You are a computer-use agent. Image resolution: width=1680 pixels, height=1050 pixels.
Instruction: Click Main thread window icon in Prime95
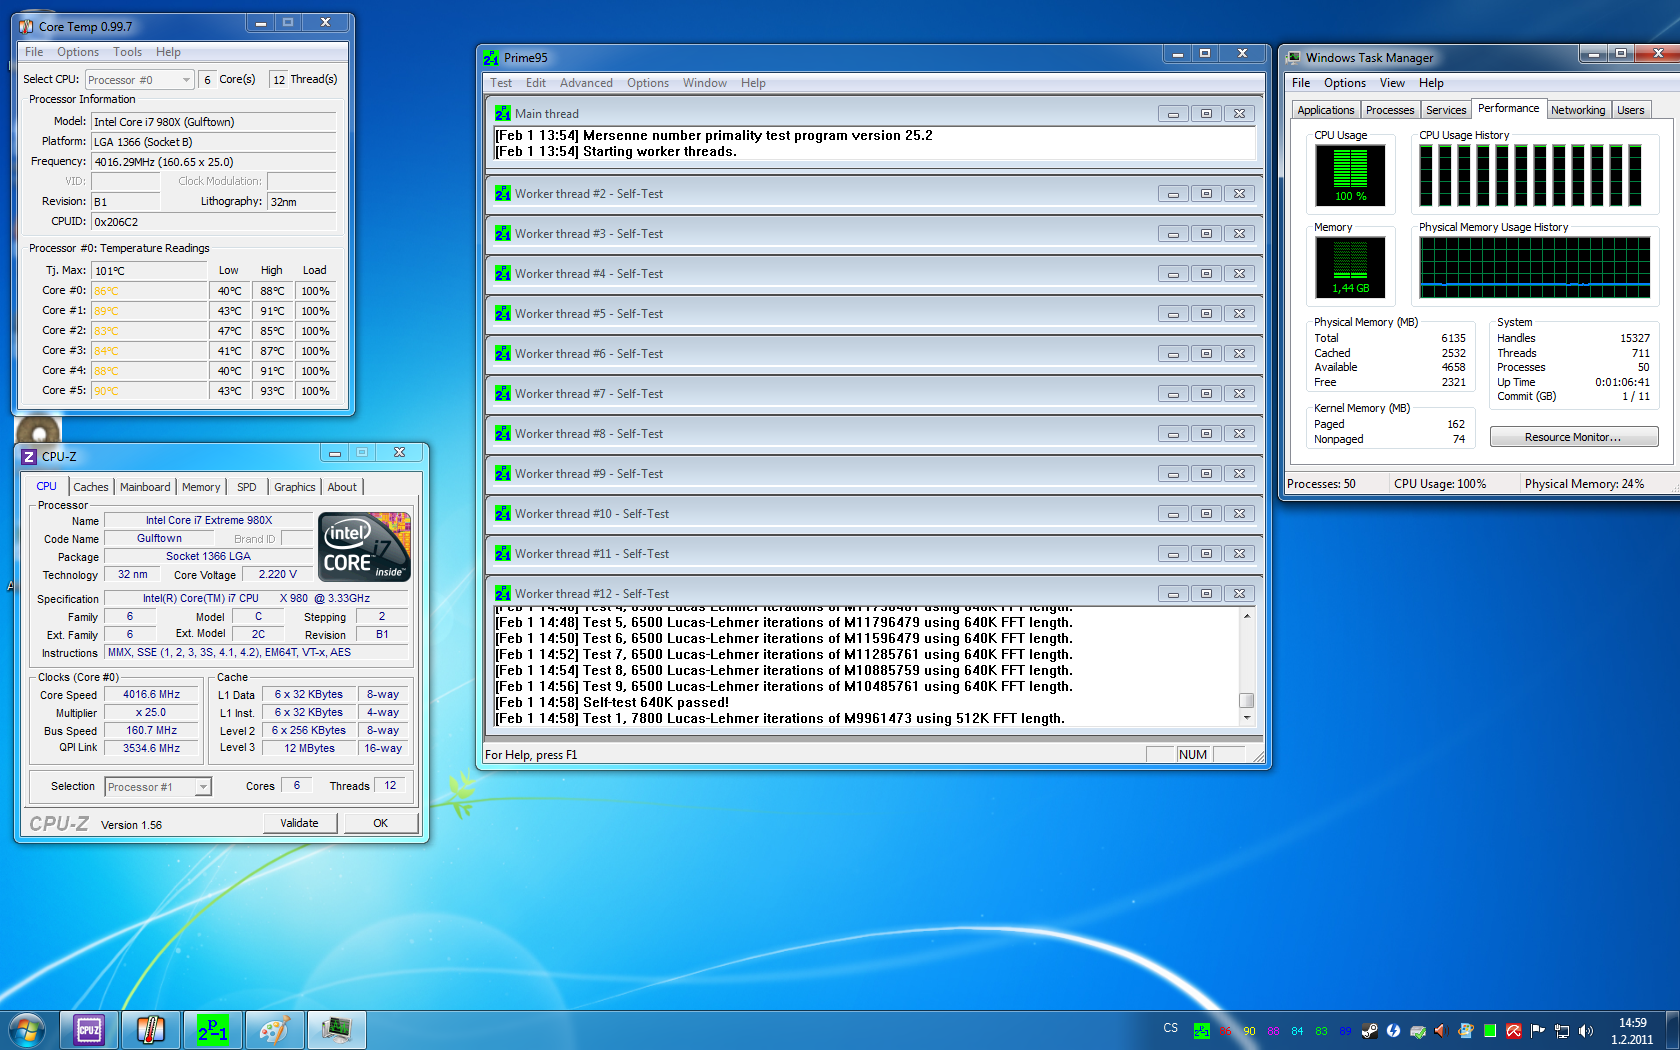503,113
